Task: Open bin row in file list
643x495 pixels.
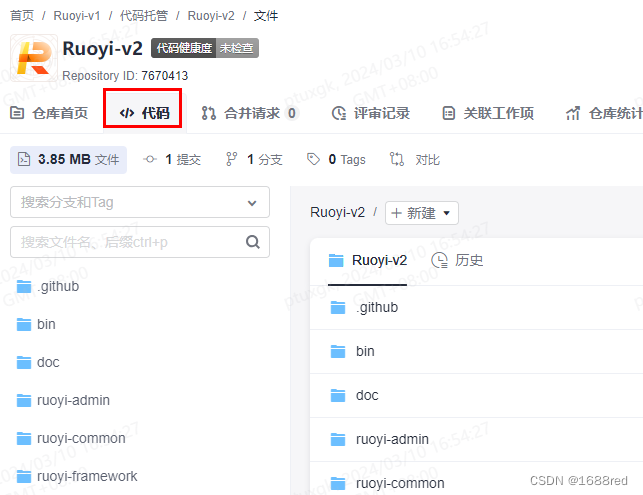Action: [476, 351]
